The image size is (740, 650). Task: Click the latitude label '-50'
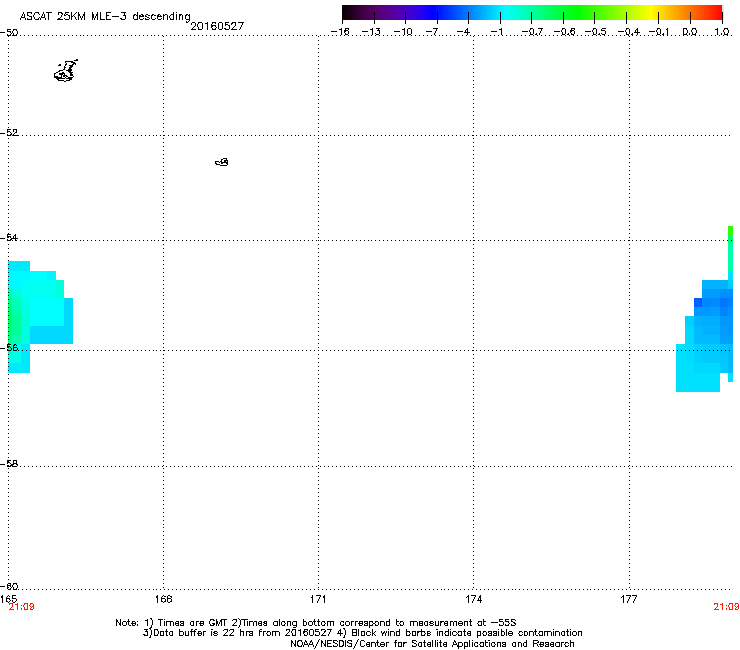pos(9,33)
